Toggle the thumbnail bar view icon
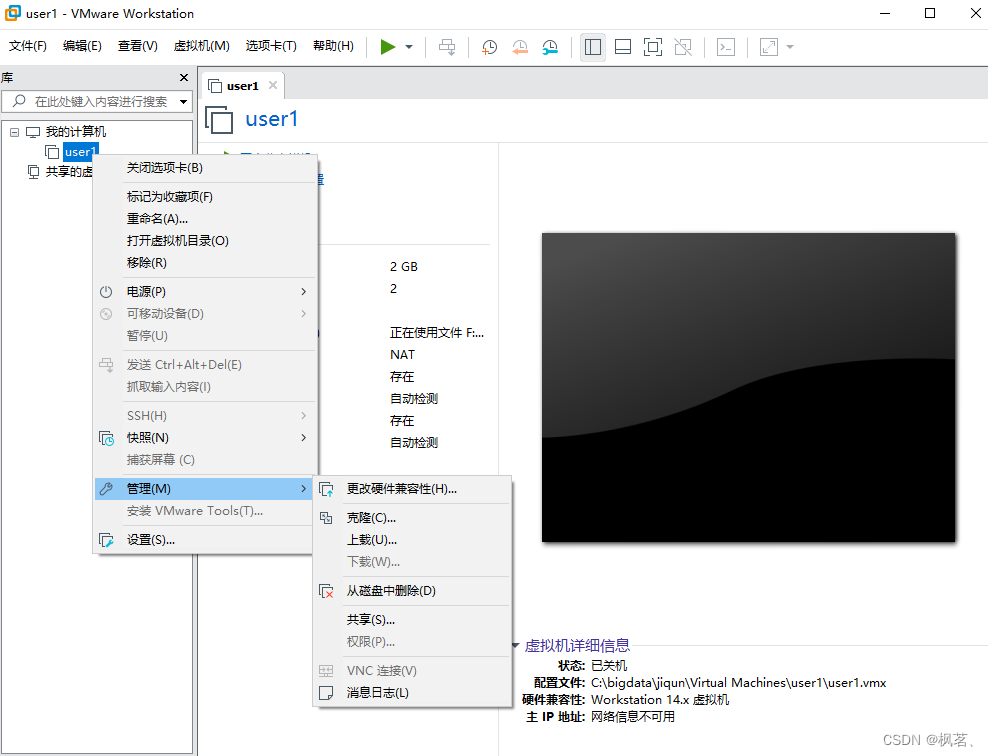 tap(623, 47)
